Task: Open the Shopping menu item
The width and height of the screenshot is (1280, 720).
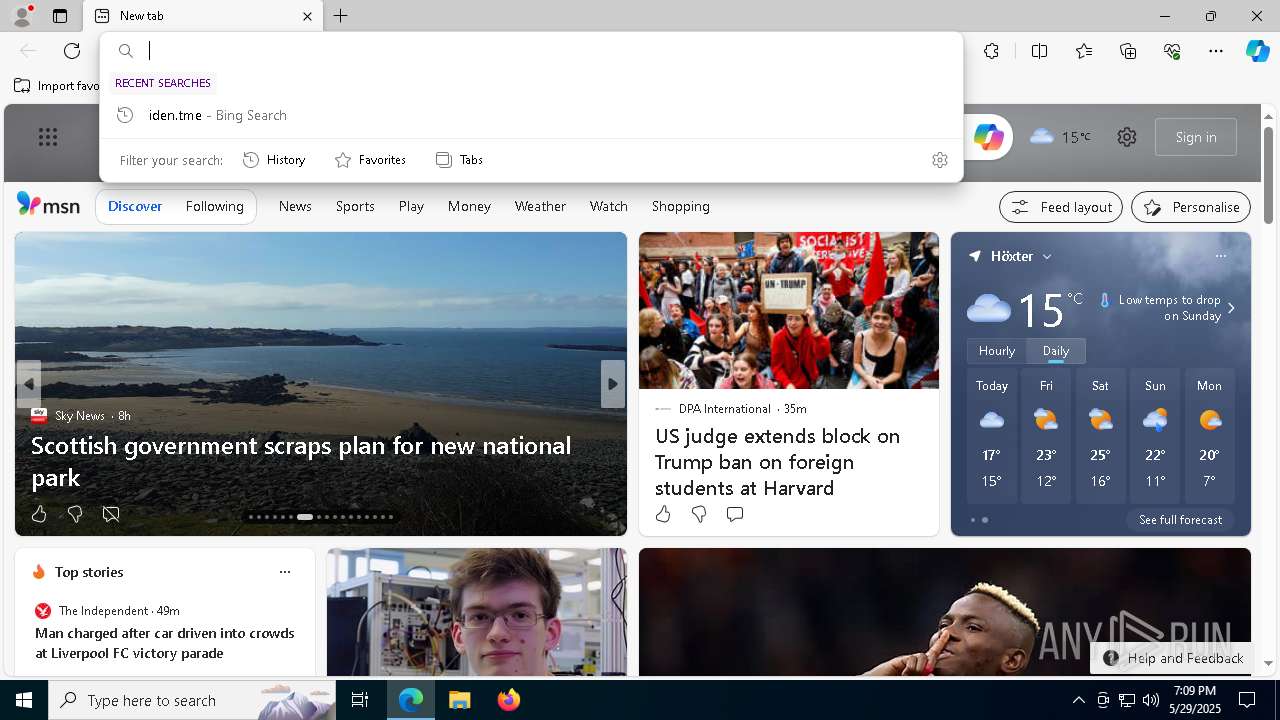Action: (681, 206)
